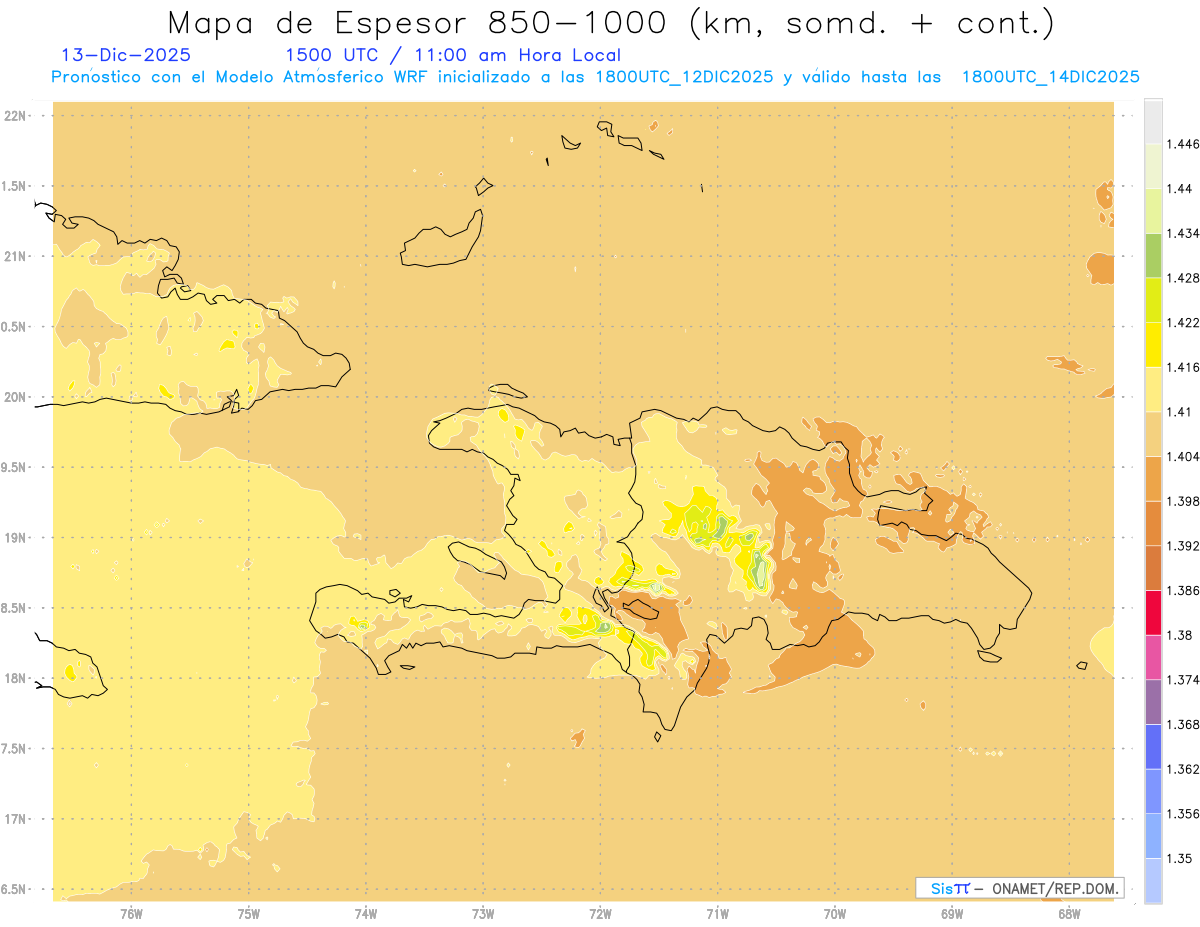Click the green color band between 1.428 and 1.434
Screen dimensions: 1200x927
[1153, 255]
